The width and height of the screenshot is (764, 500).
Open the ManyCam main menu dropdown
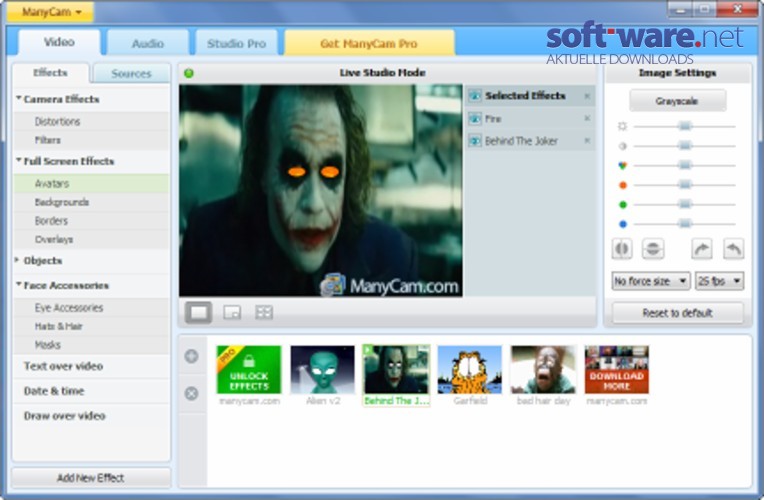coord(50,12)
